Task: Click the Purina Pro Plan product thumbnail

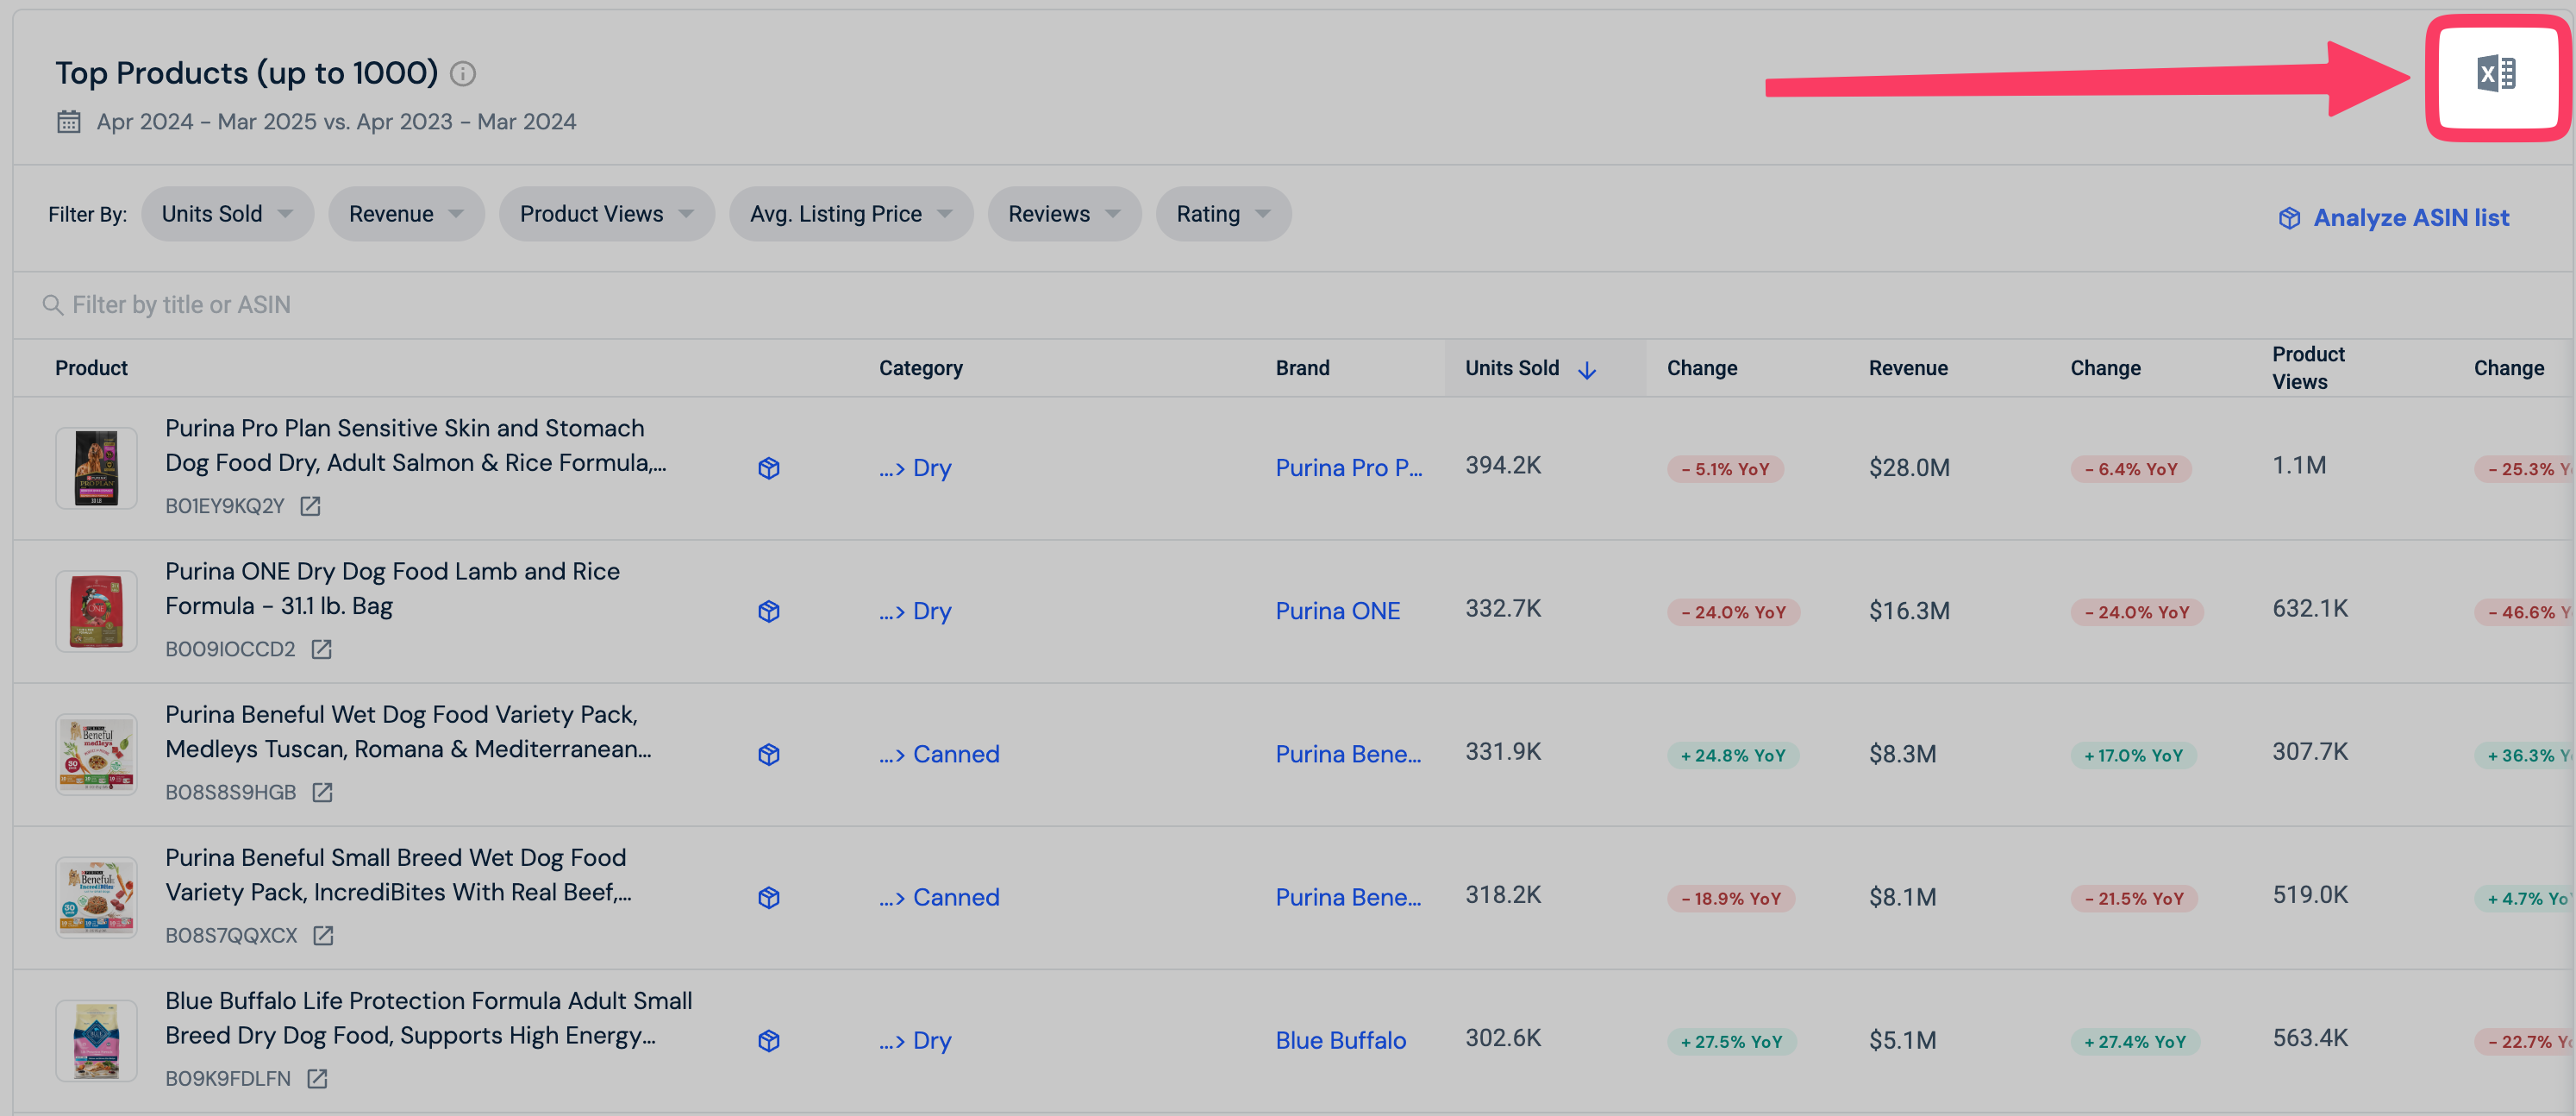Action: (96, 468)
